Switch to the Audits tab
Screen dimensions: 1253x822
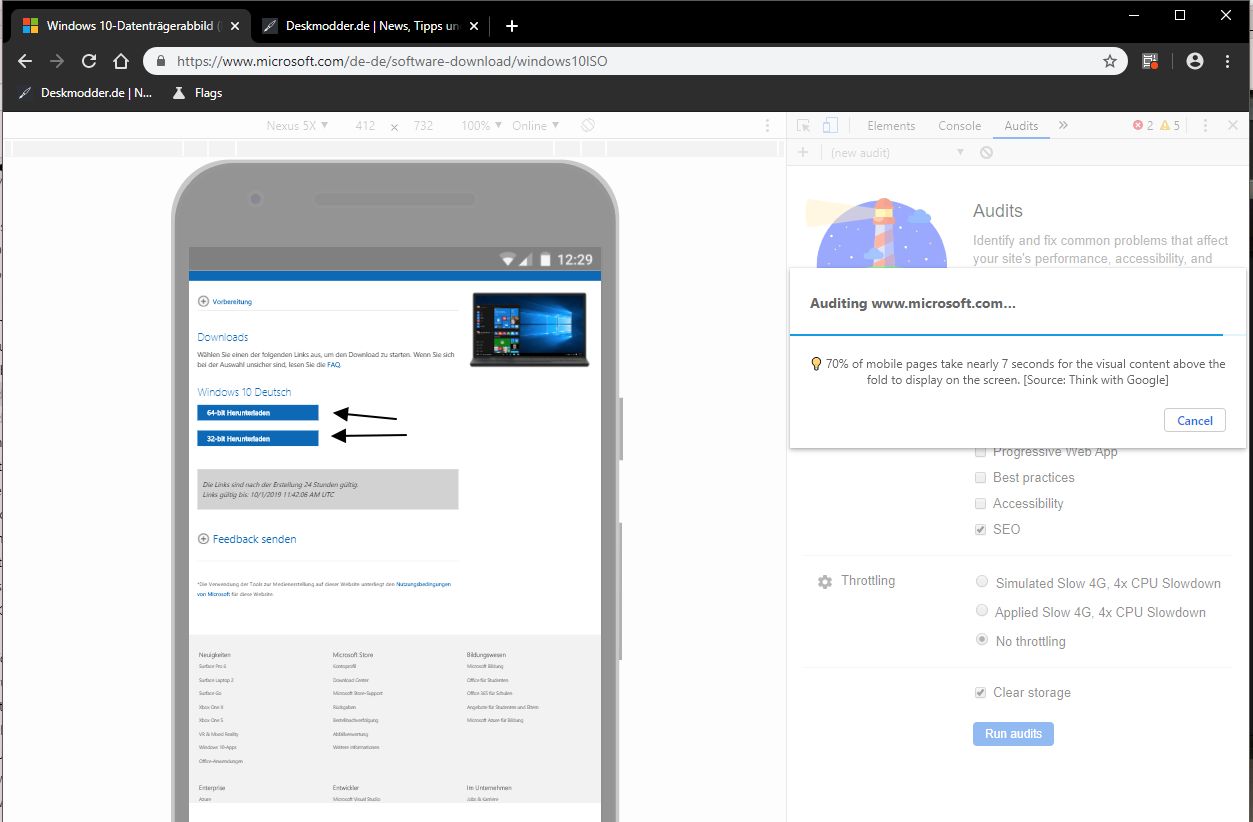coord(1021,126)
